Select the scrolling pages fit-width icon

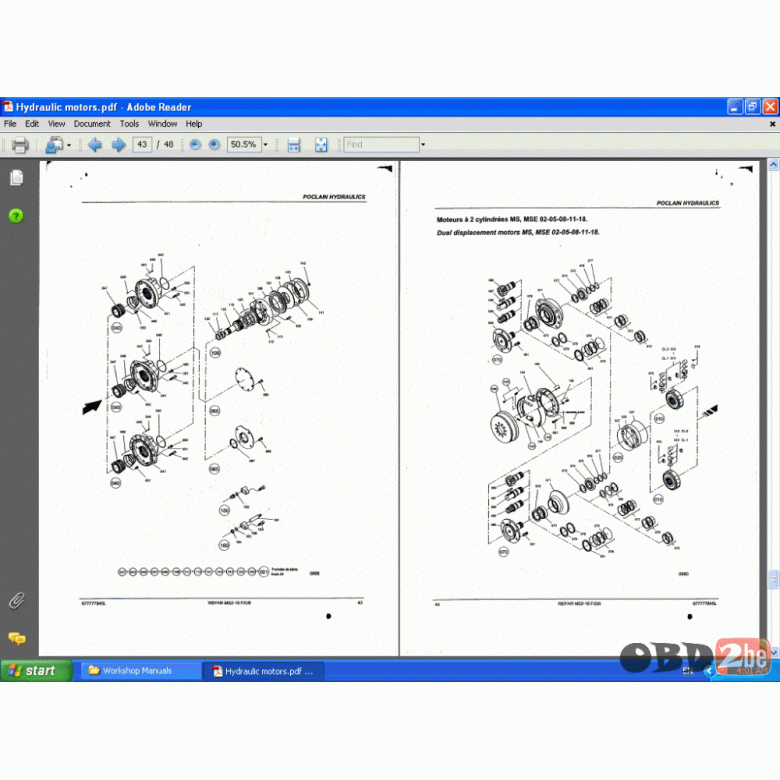click(294, 145)
